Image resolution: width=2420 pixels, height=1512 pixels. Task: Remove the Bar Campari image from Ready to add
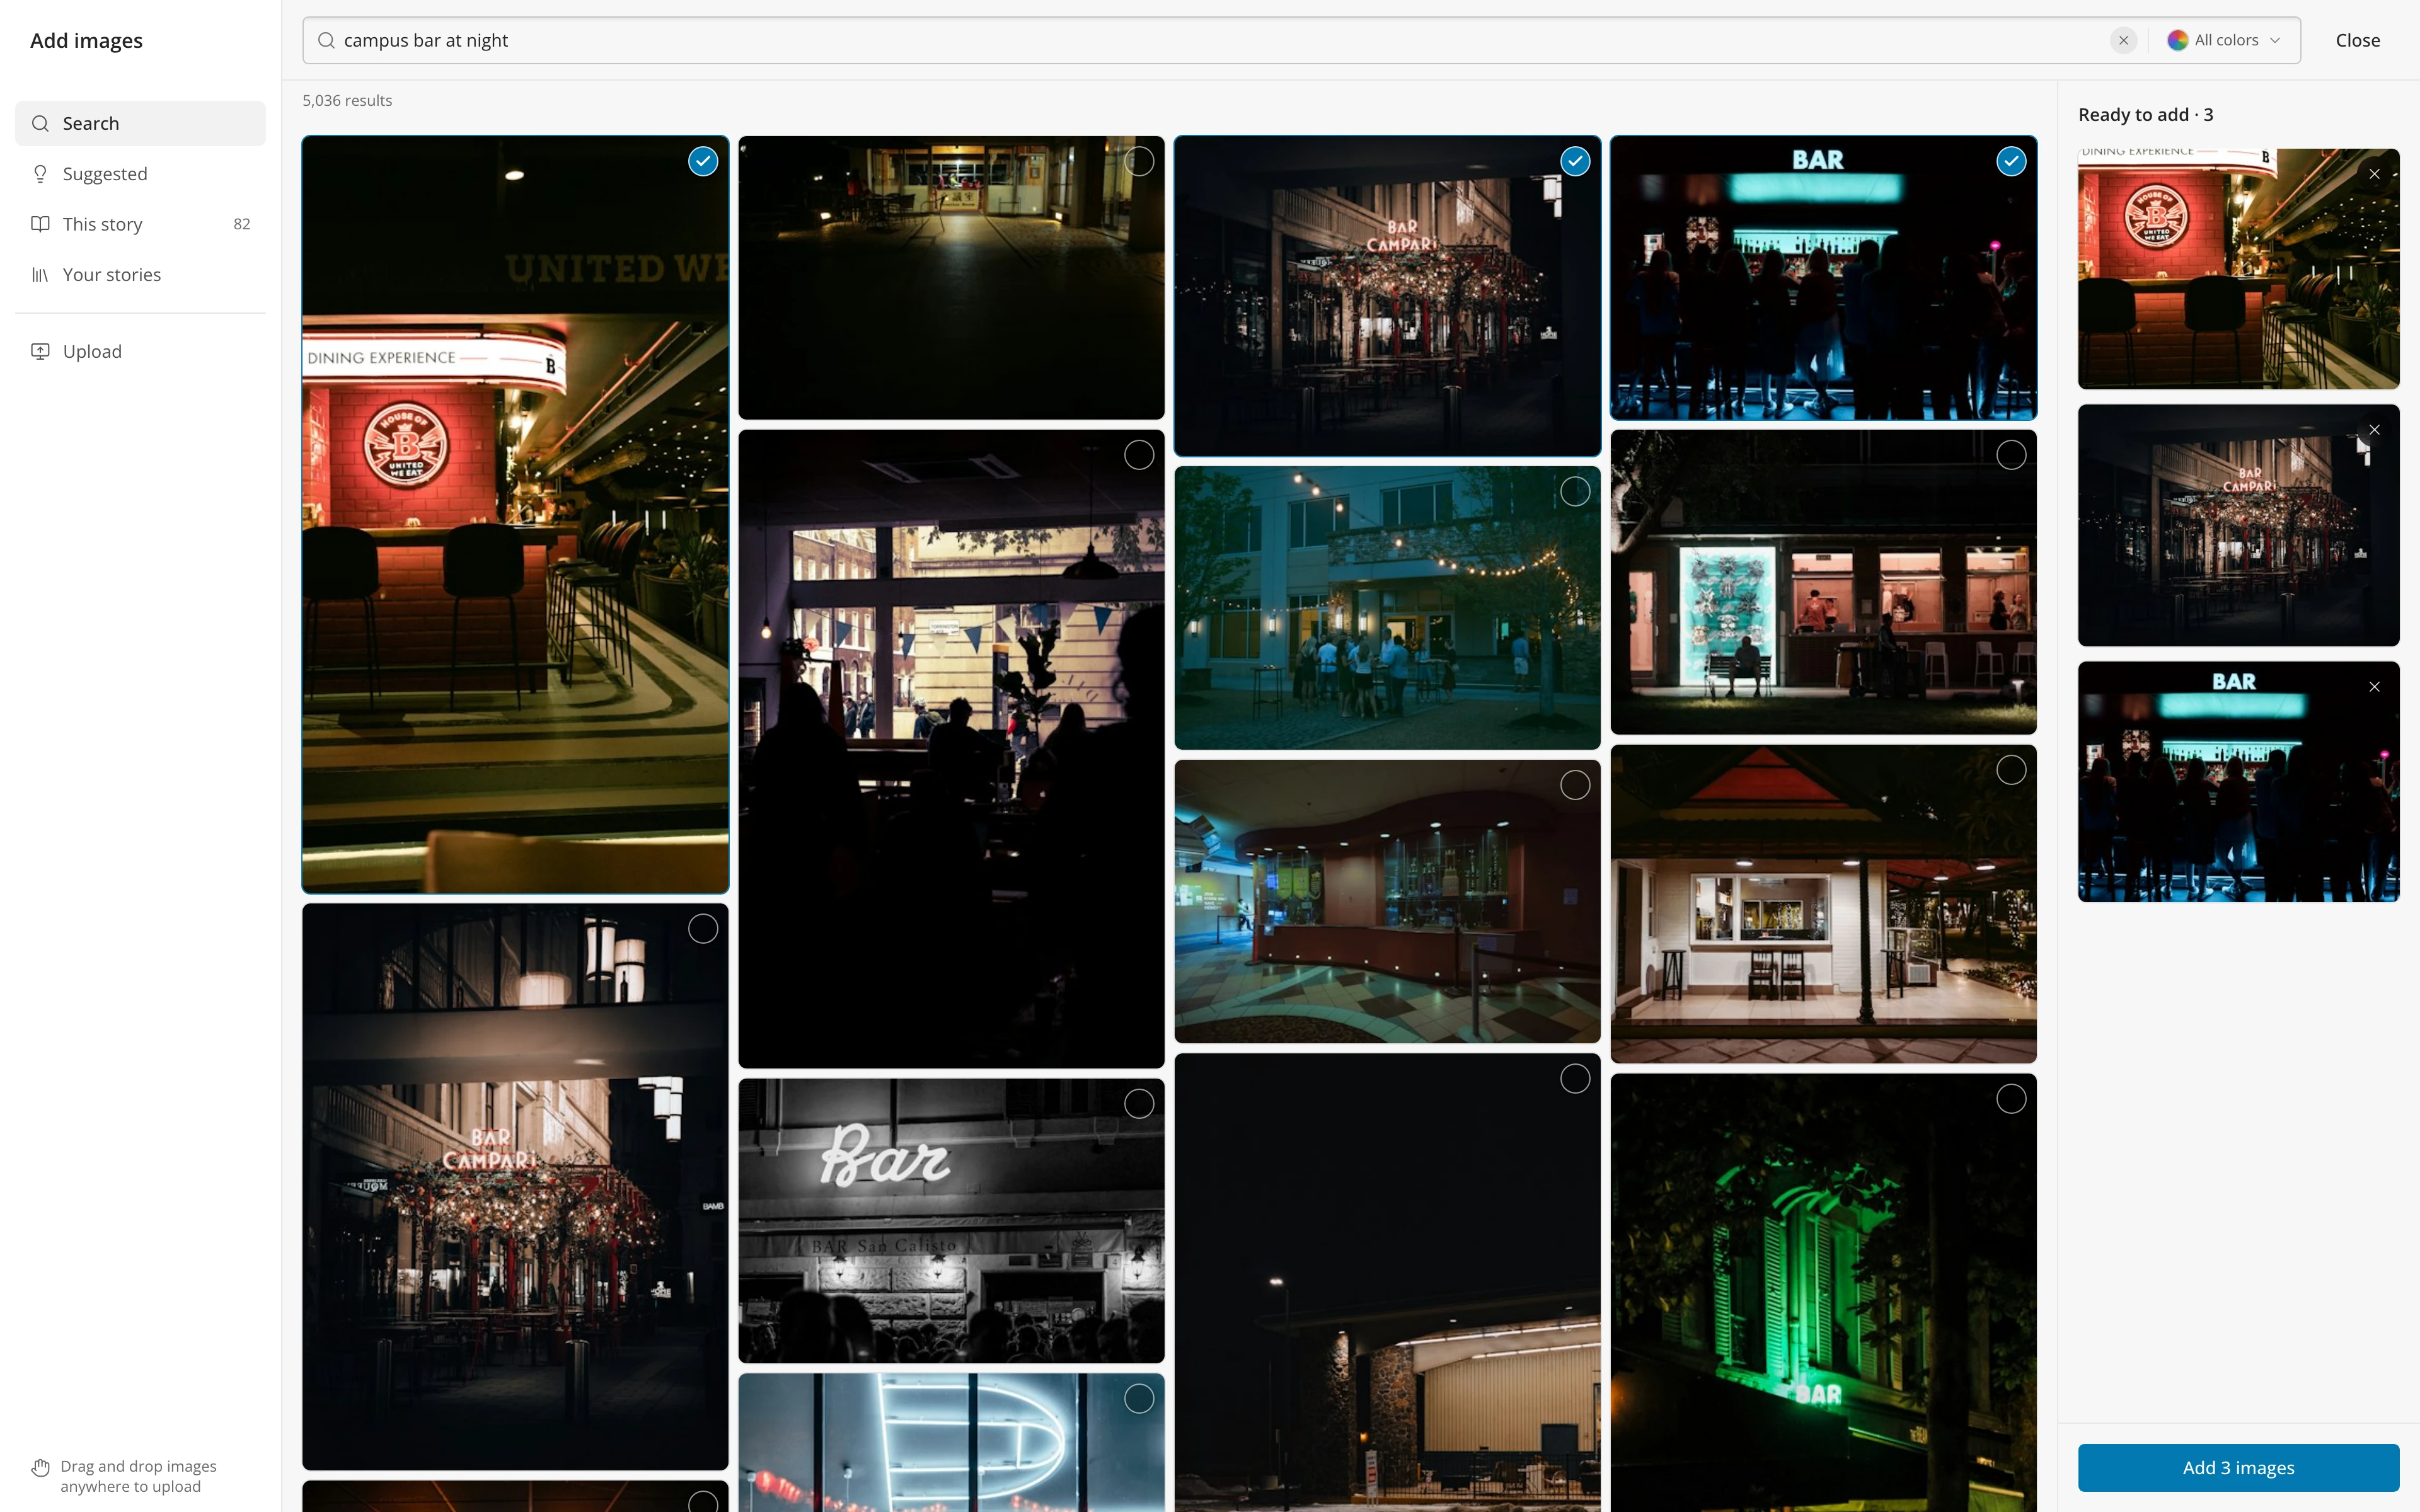click(2374, 430)
